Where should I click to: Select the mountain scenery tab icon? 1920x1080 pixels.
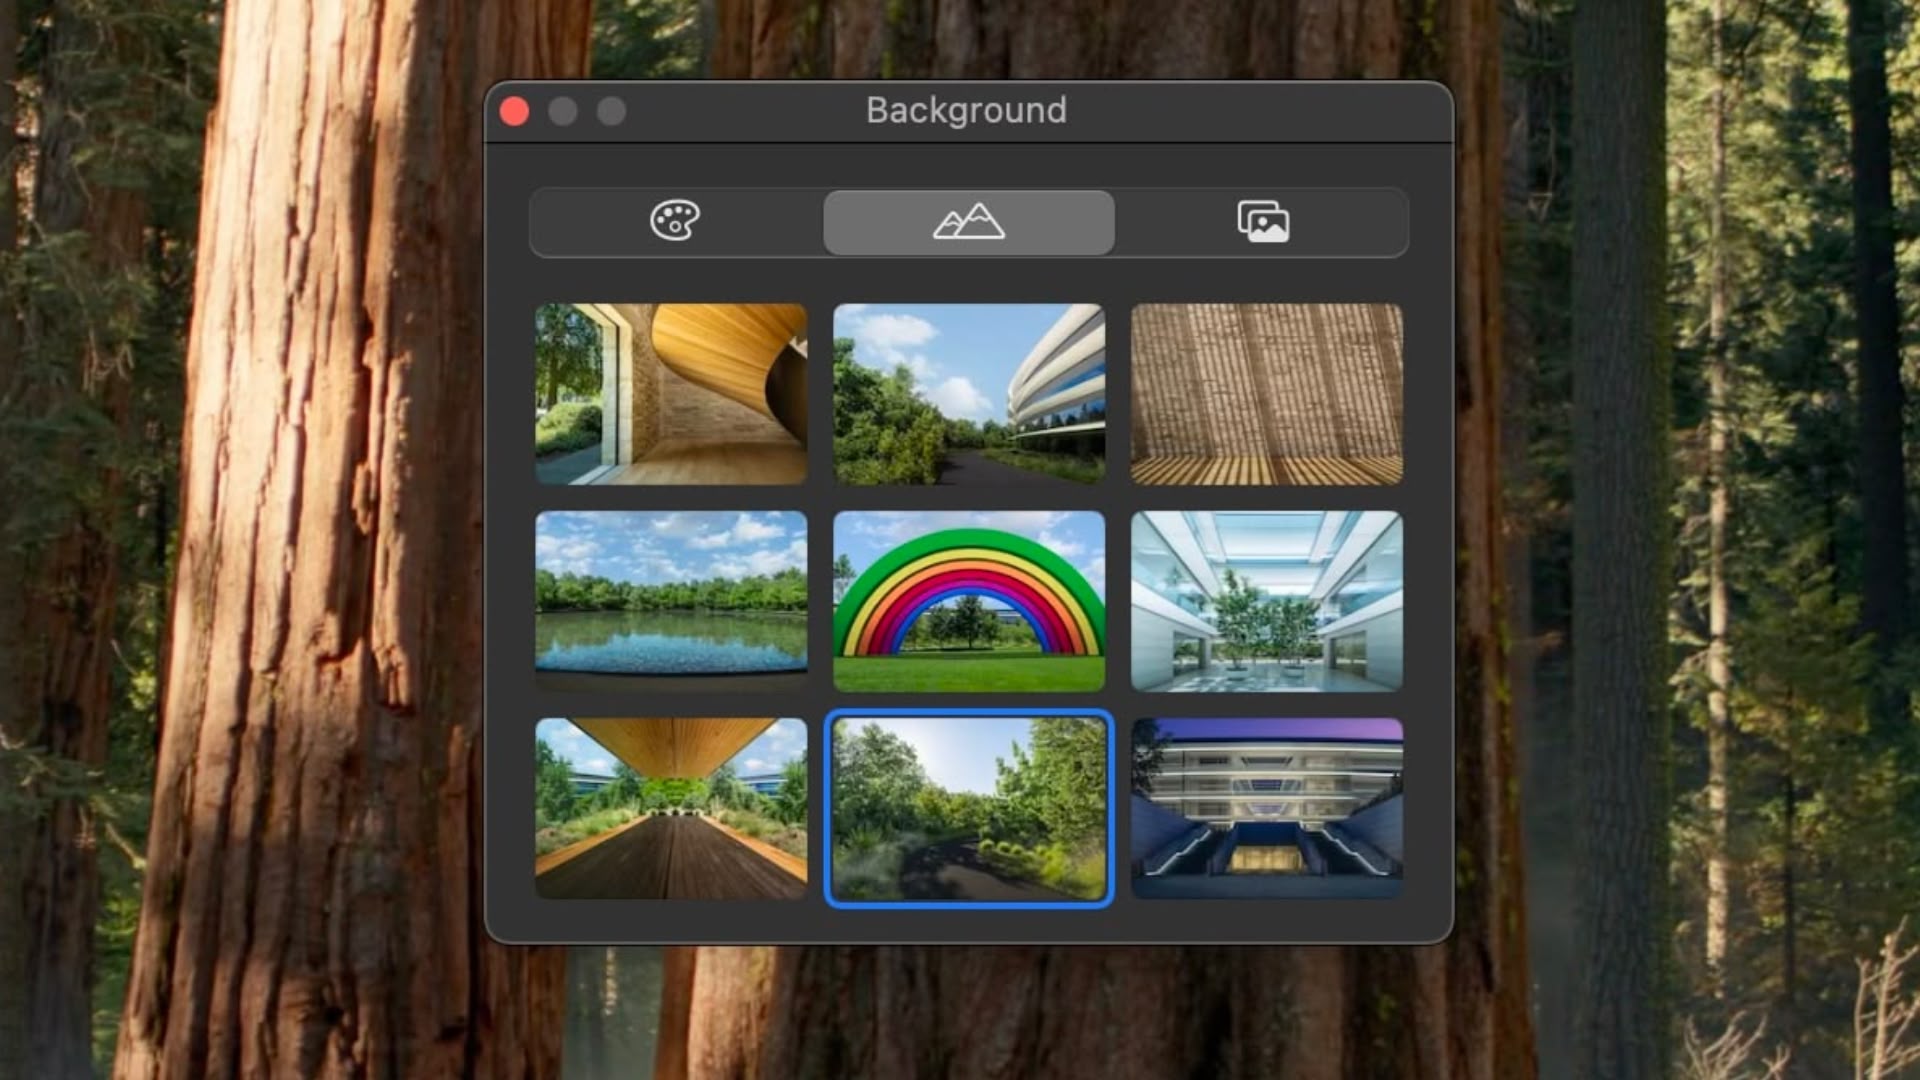tap(968, 222)
